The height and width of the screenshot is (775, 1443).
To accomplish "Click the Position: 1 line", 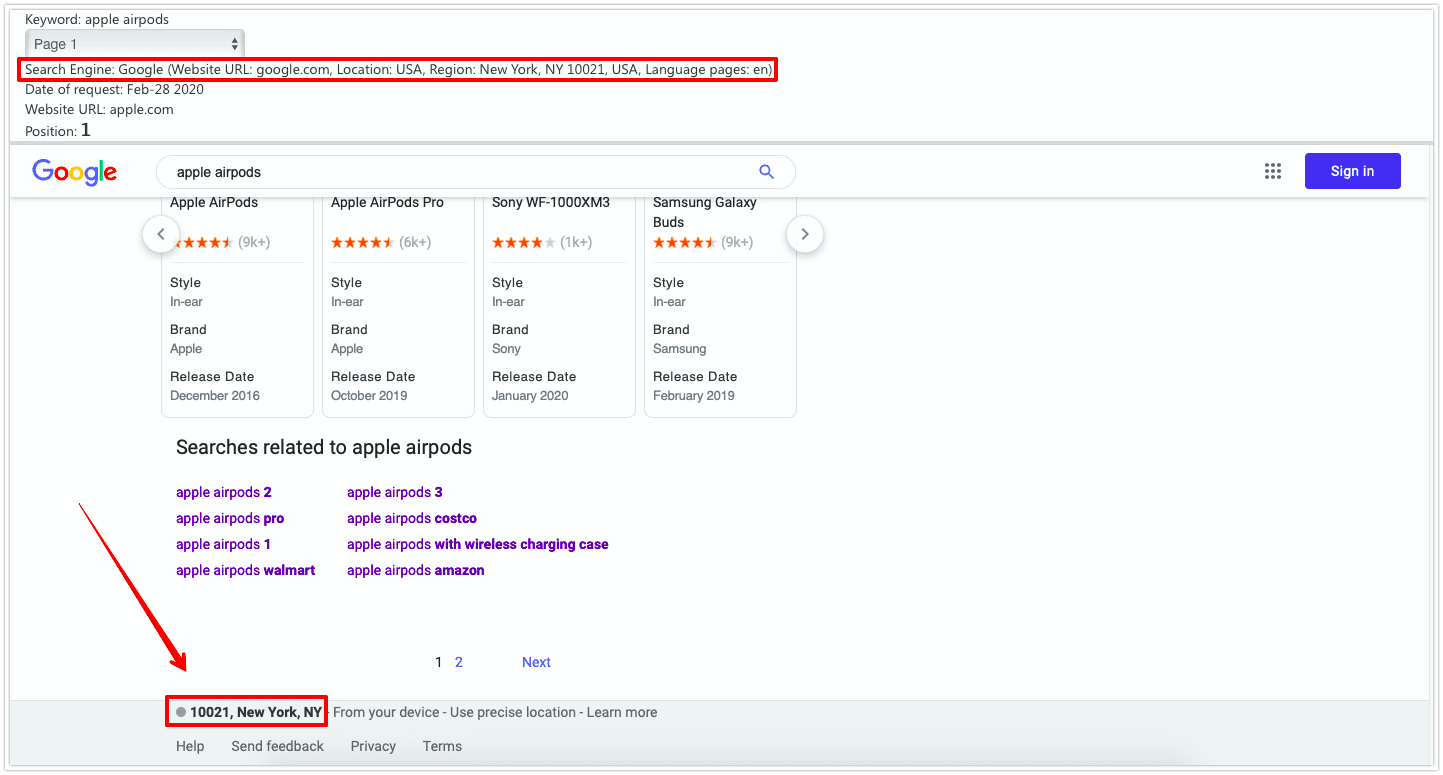I will [58, 130].
